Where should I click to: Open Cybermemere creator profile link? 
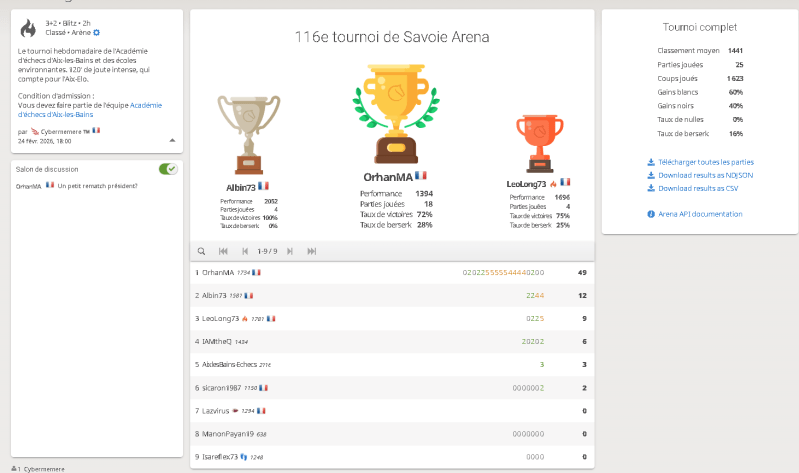[x=64, y=131]
